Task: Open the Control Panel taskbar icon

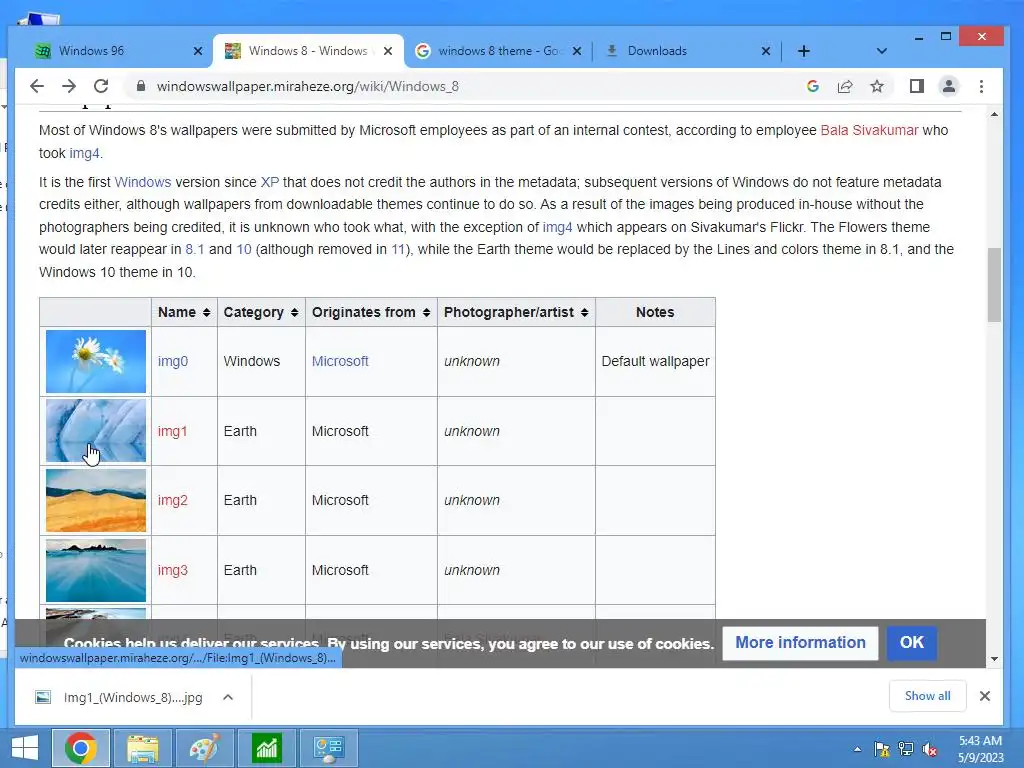Action: click(328, 748)
